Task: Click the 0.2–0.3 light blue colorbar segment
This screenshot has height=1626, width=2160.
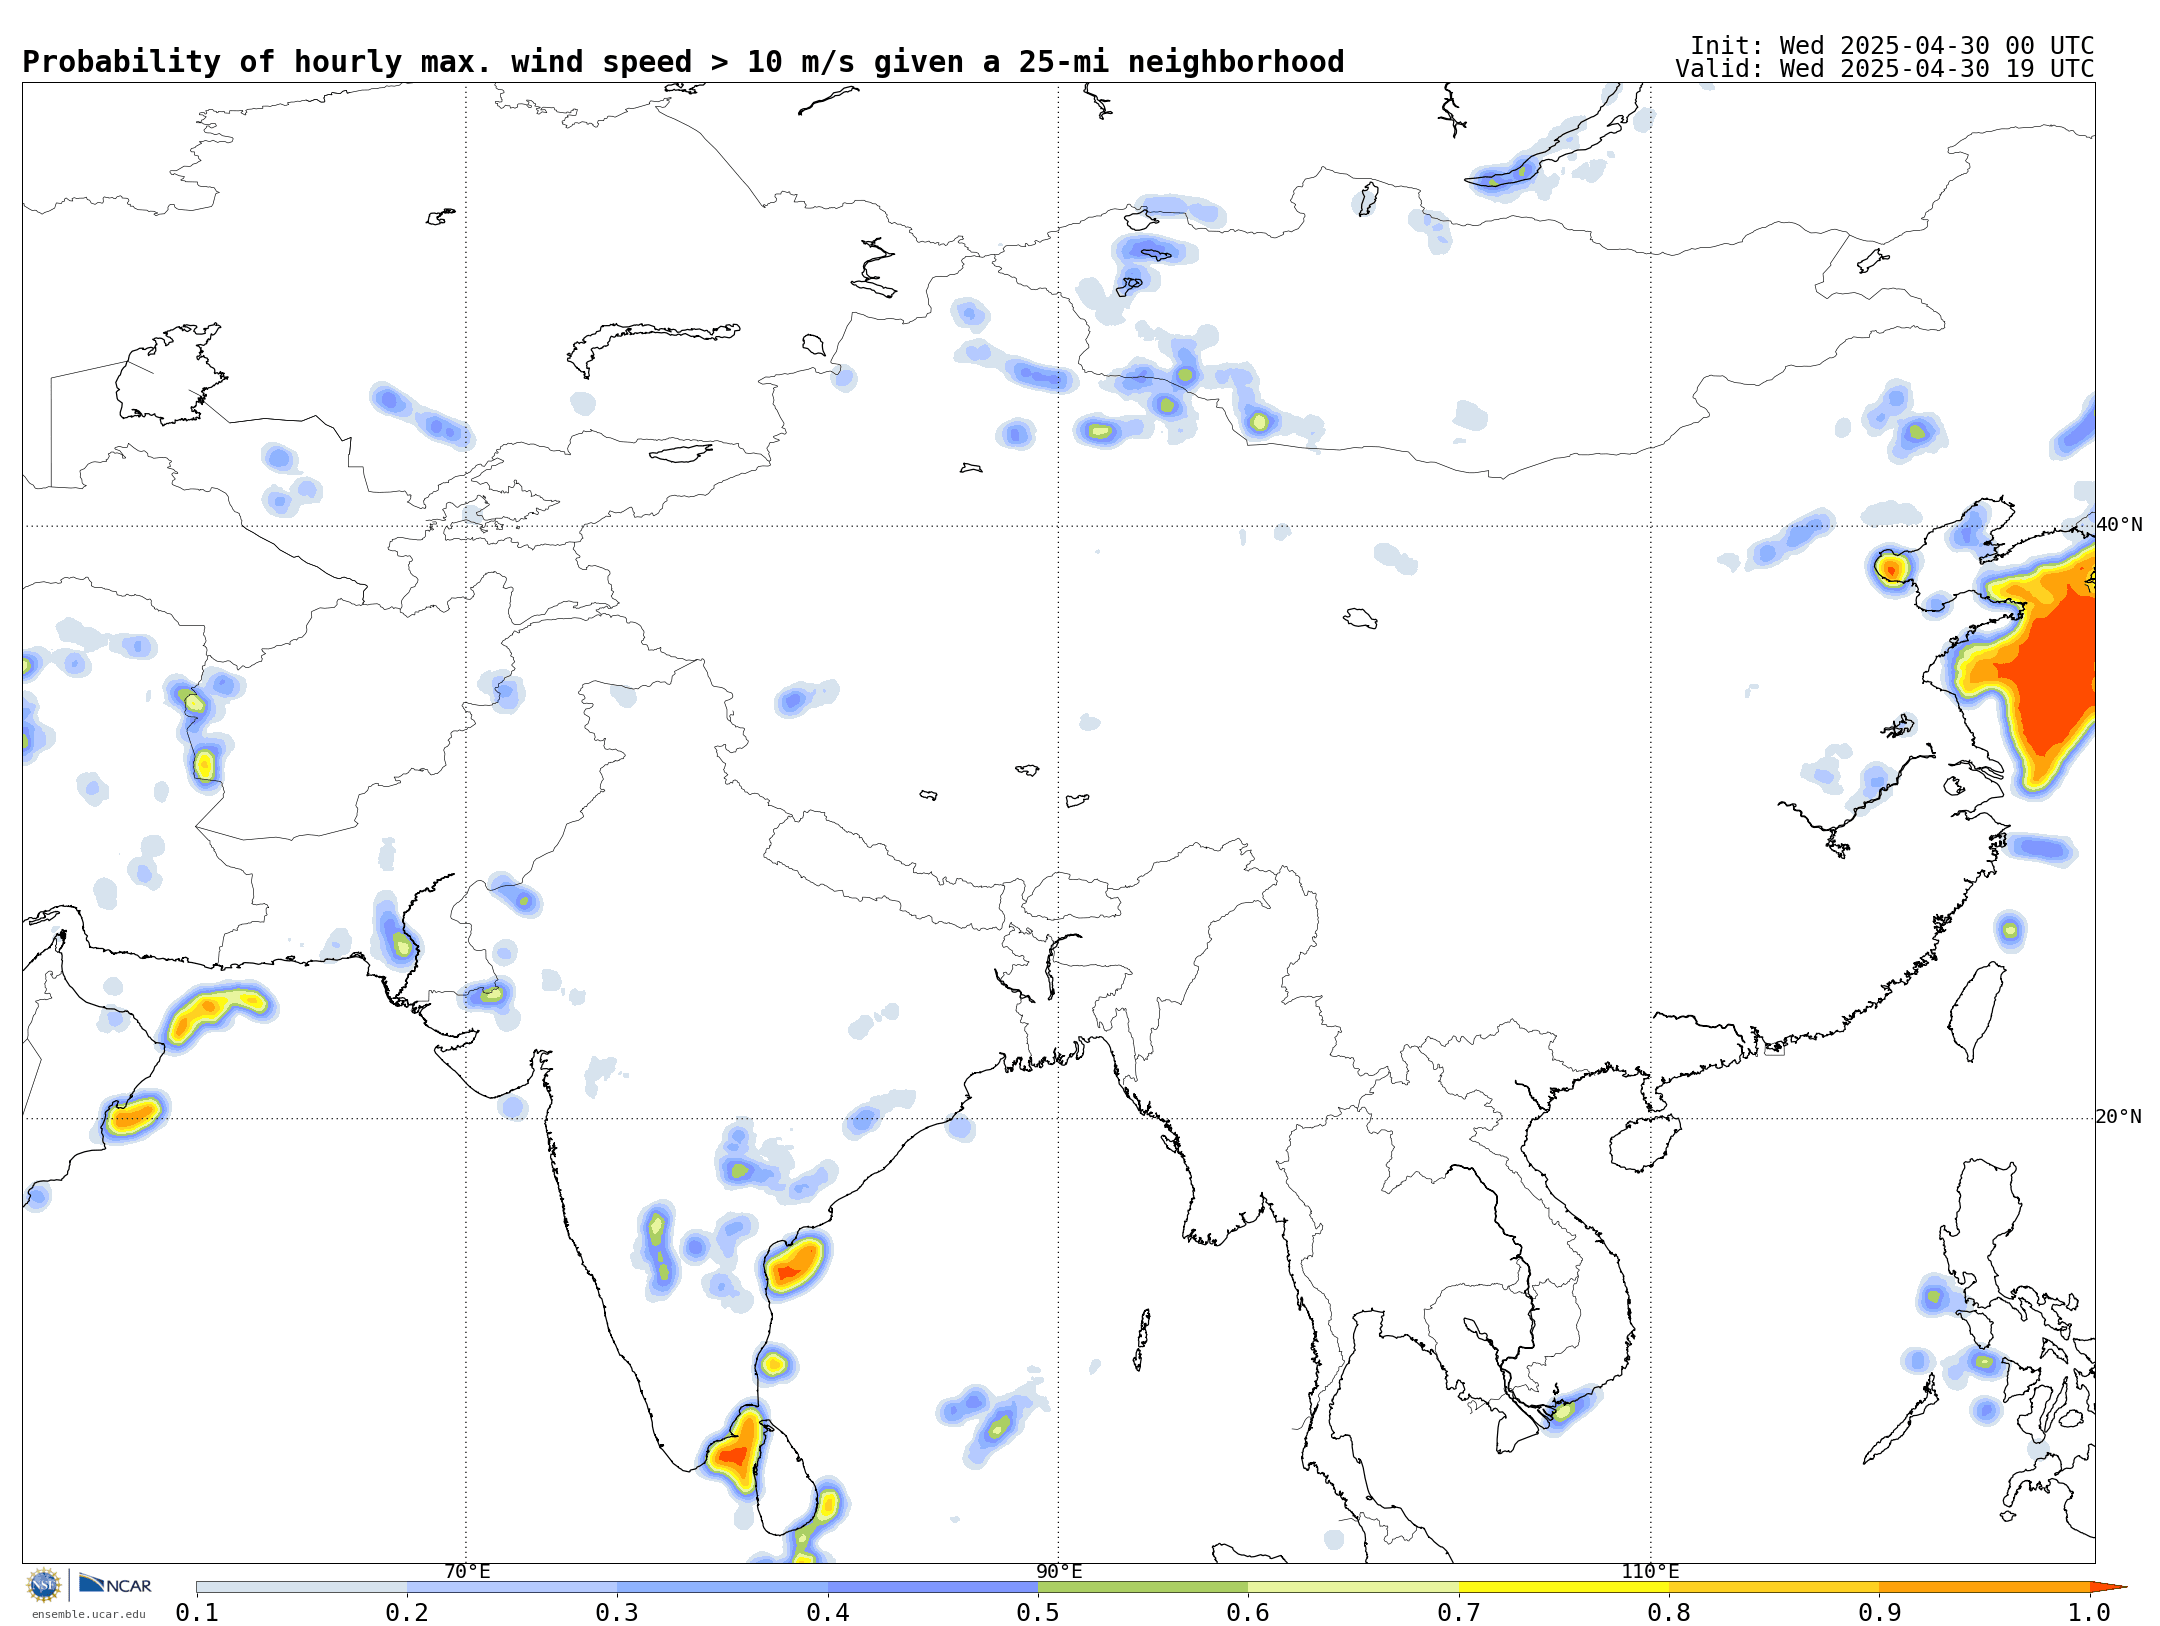Action: 512,1587
